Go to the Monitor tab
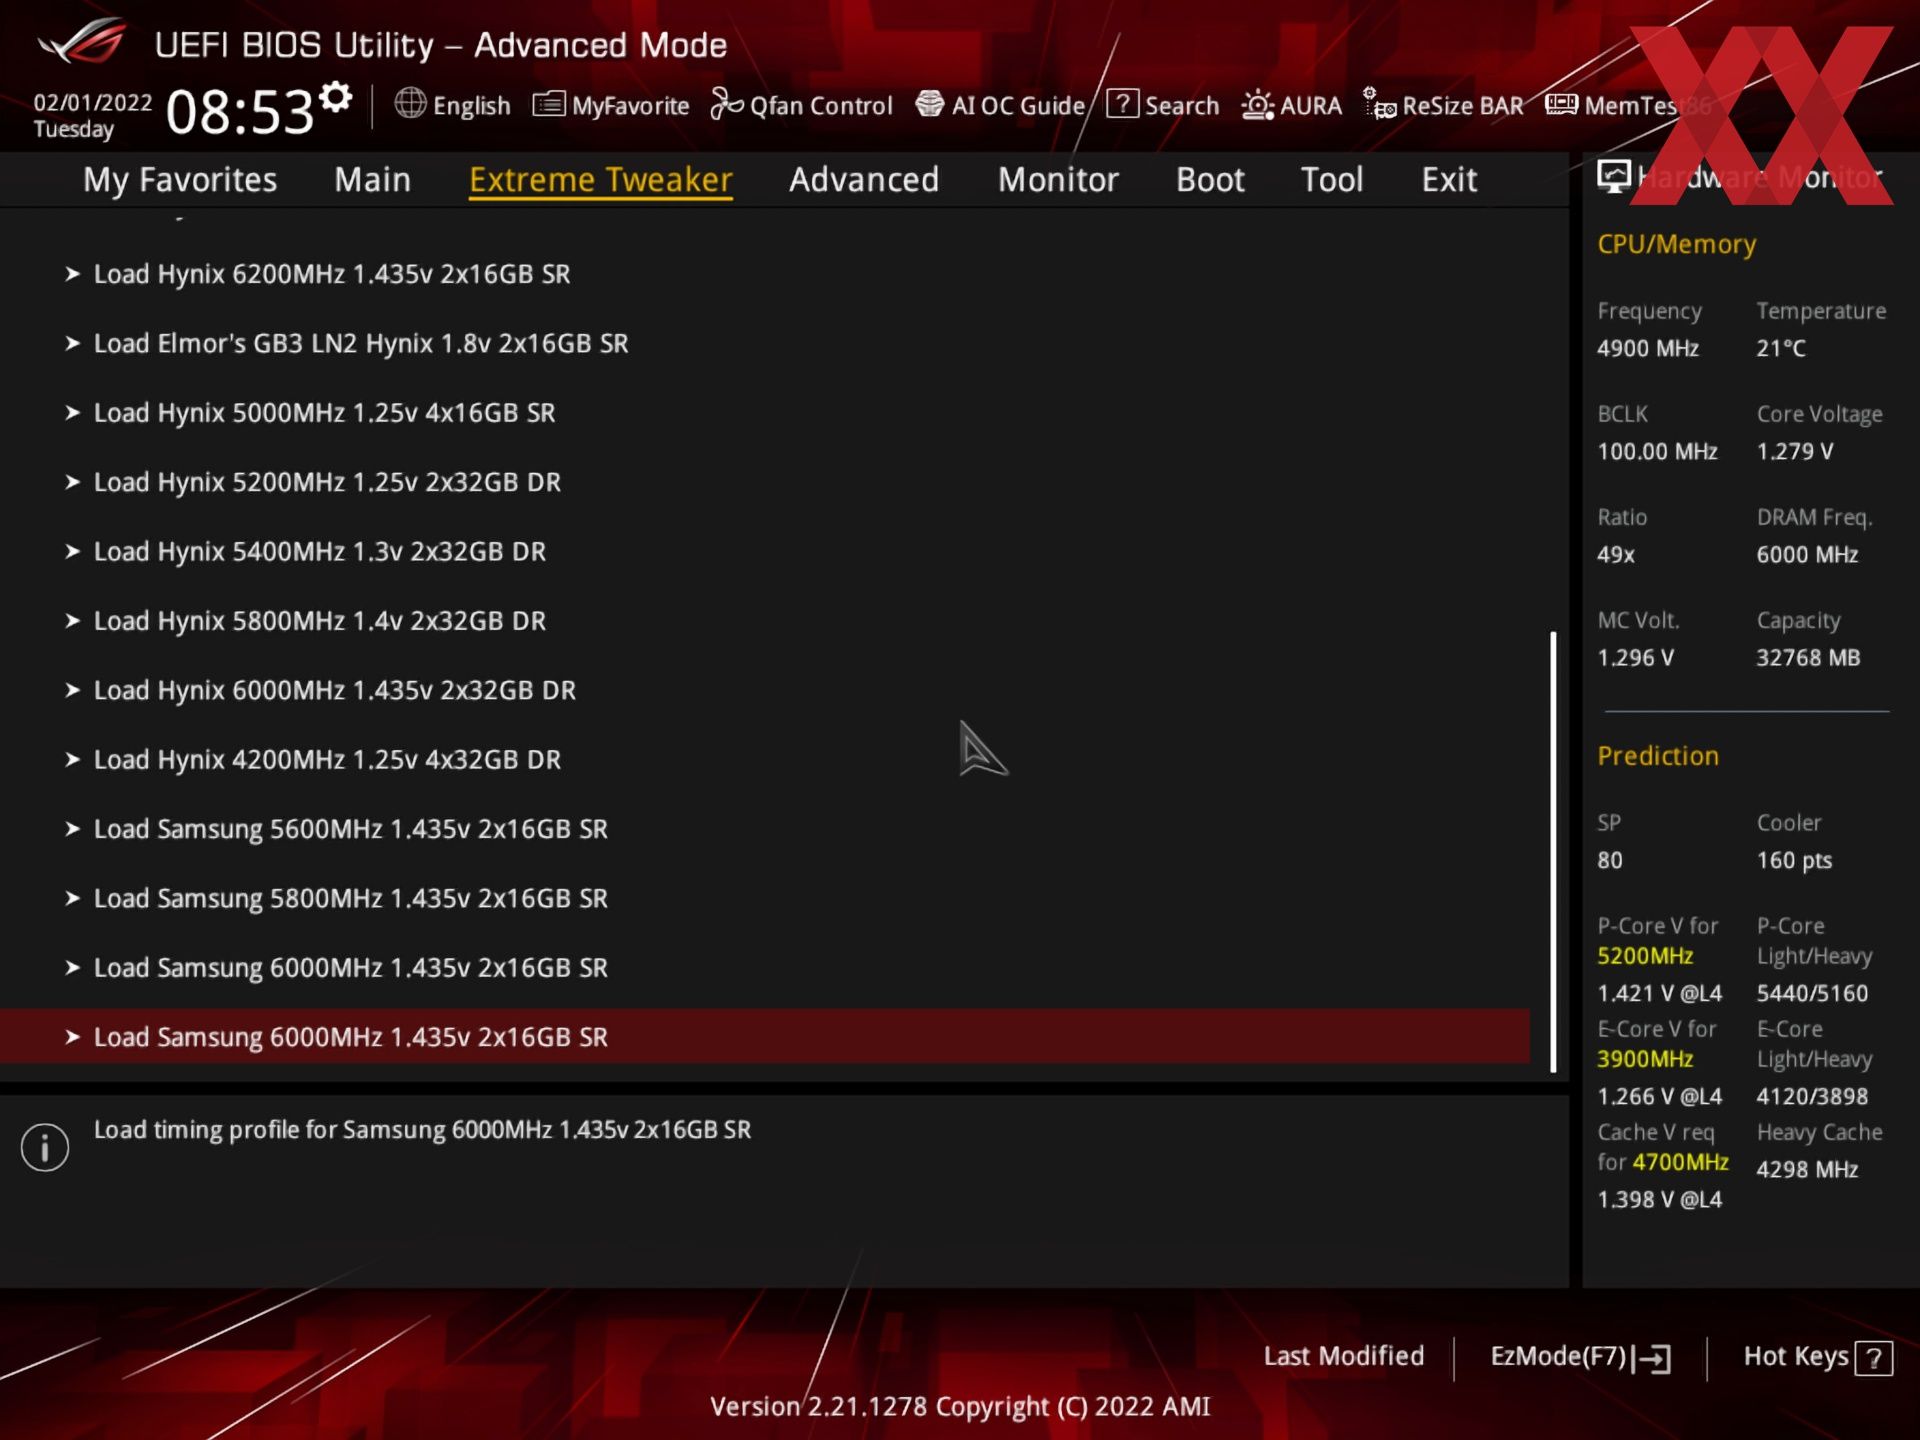The image size is (1920, 1440). coord(1058,179)
